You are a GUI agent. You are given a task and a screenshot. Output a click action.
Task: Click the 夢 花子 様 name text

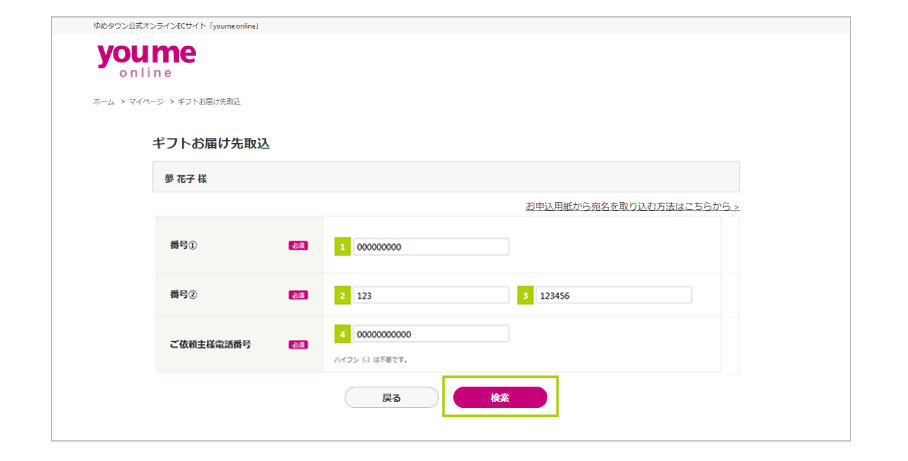(185, 179)
